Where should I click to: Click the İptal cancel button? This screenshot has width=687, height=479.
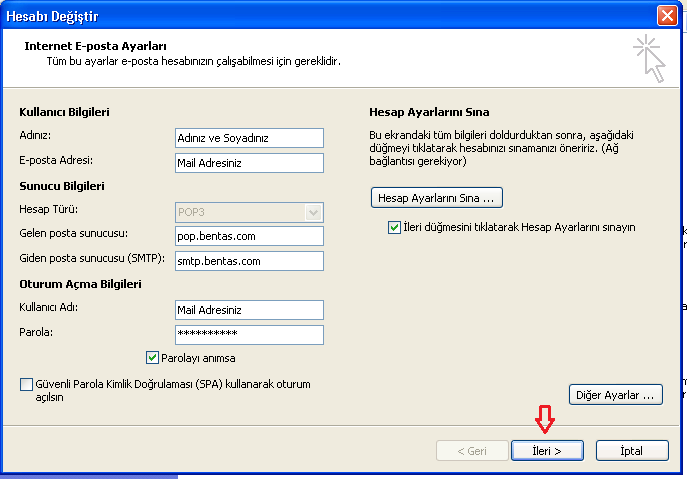pyautogui.click(x=632, y=451)
